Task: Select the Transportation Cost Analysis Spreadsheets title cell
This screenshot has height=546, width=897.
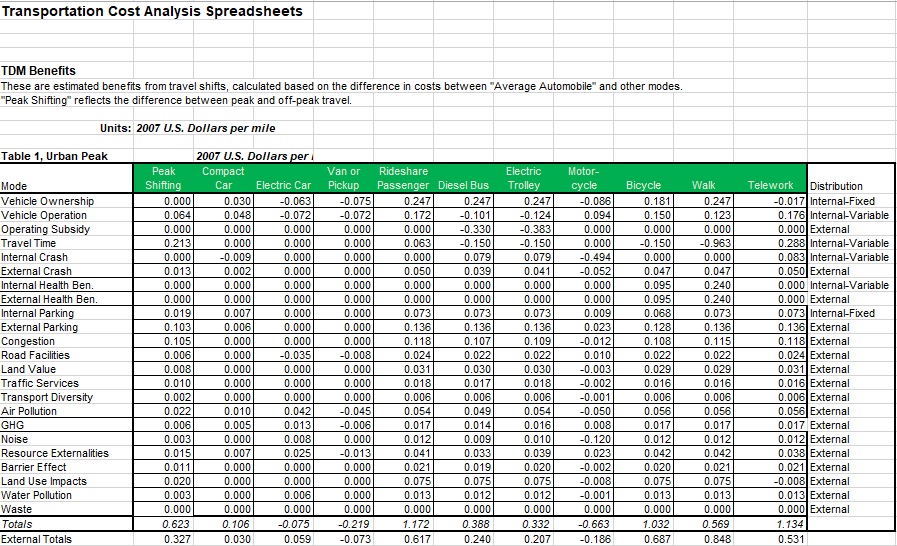Action: click(152, 12)
